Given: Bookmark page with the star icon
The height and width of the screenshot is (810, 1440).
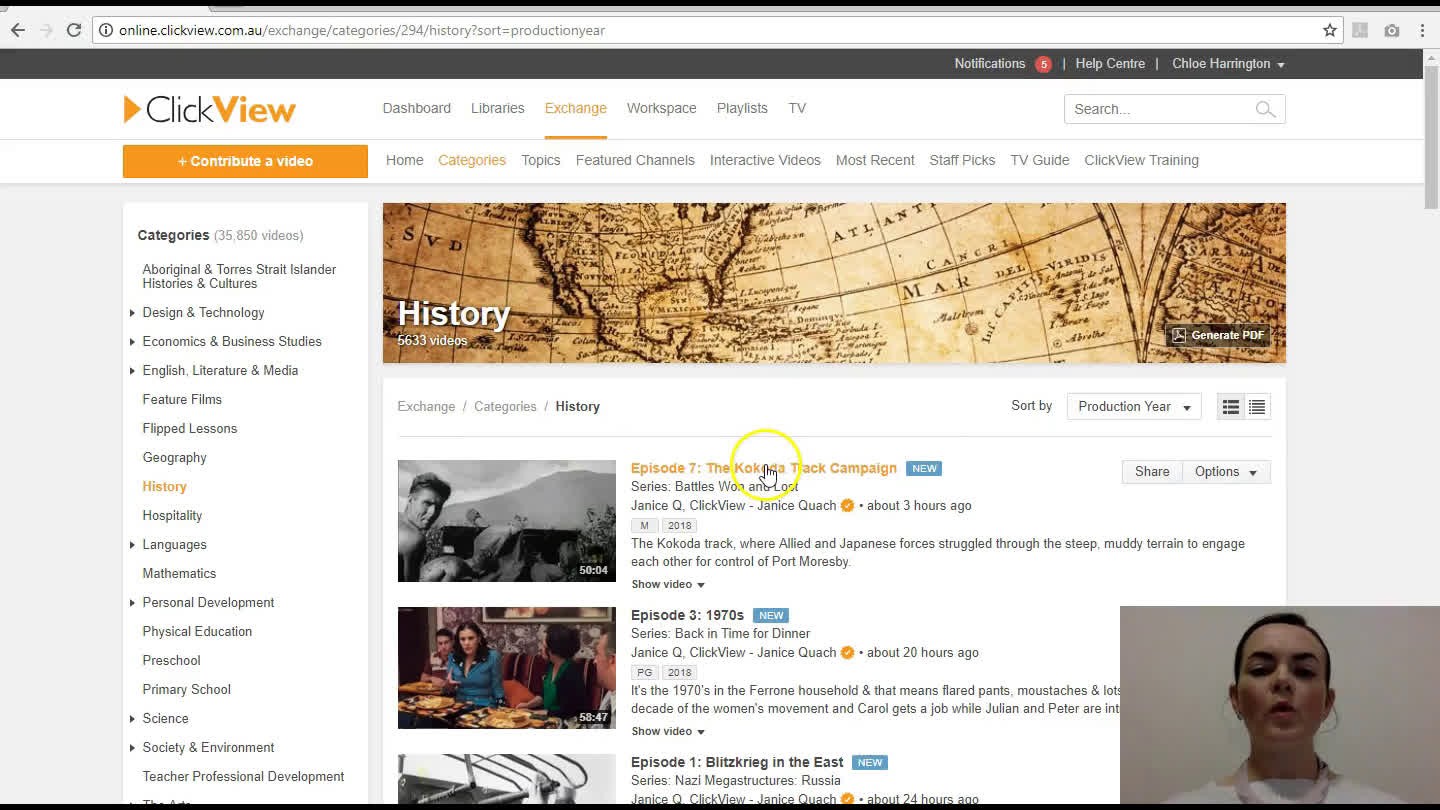Looking at the screenshot, I should coord(1330,30).
